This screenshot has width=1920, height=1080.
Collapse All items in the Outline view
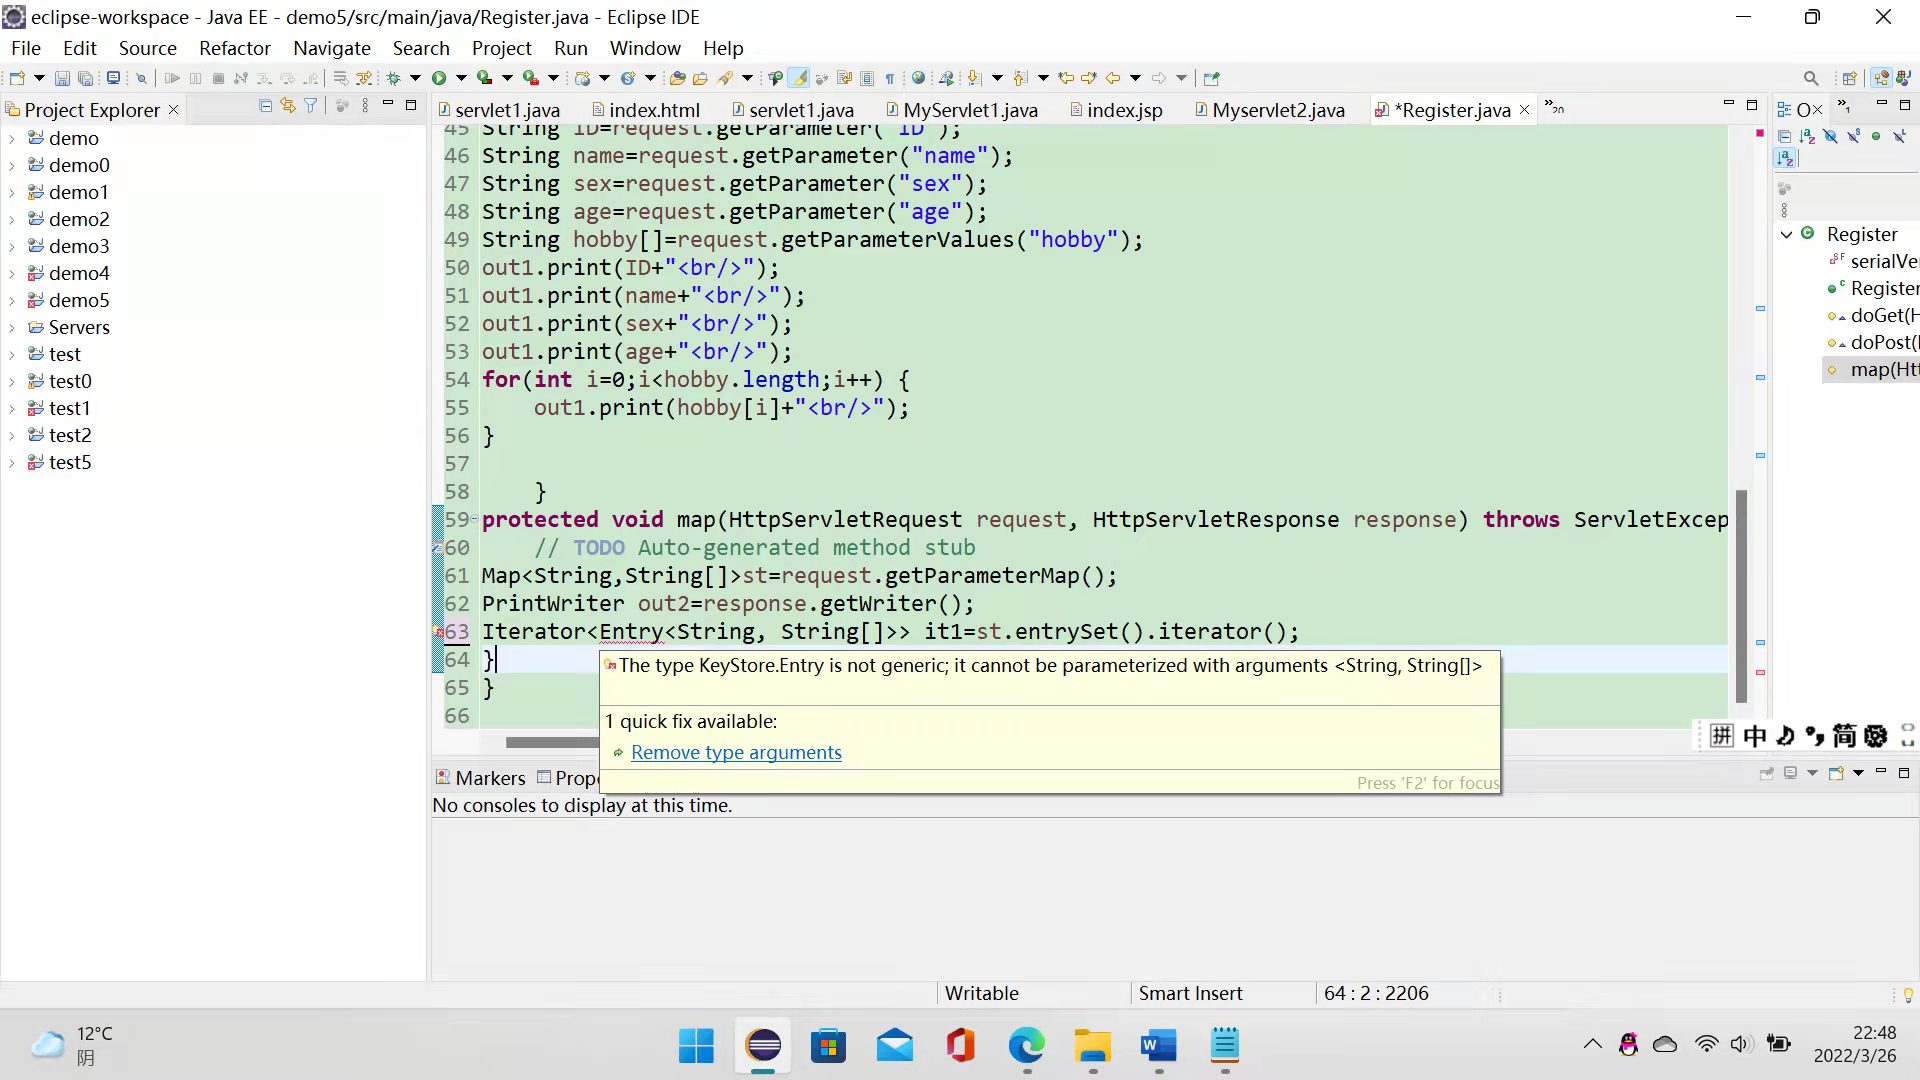point(1785,137)
